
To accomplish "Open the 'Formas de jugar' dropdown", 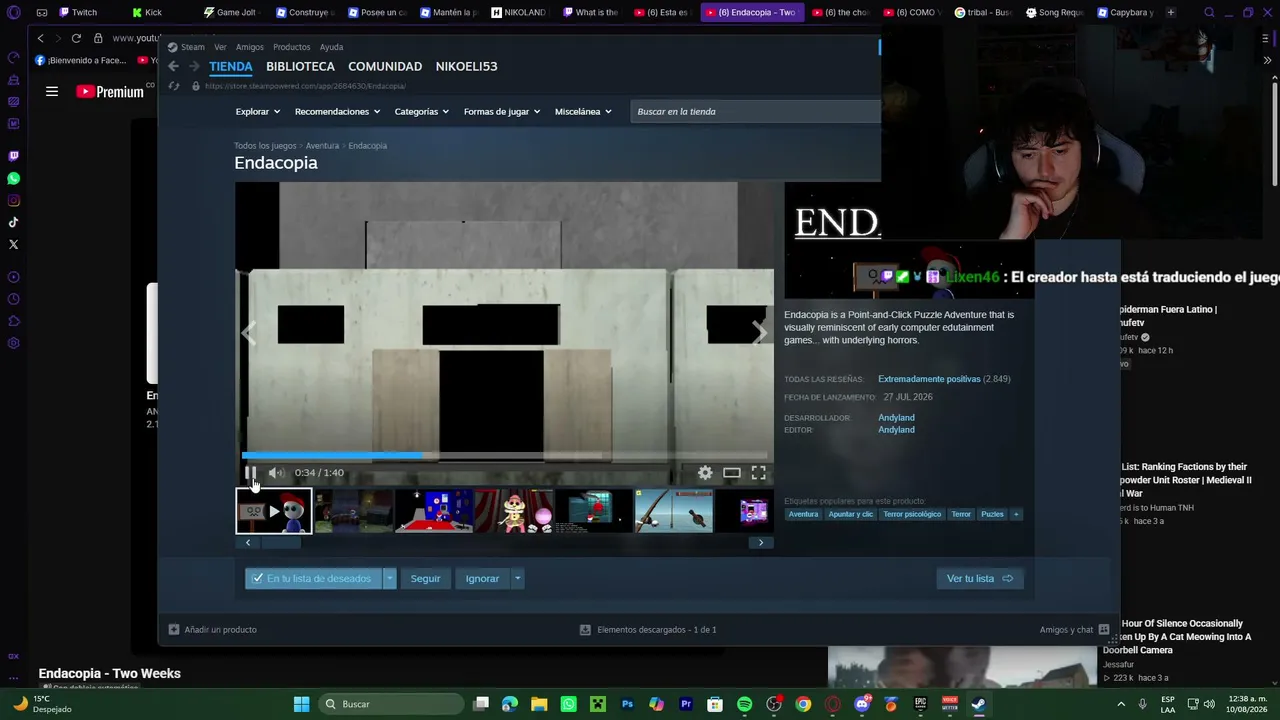I will (502, 112).
